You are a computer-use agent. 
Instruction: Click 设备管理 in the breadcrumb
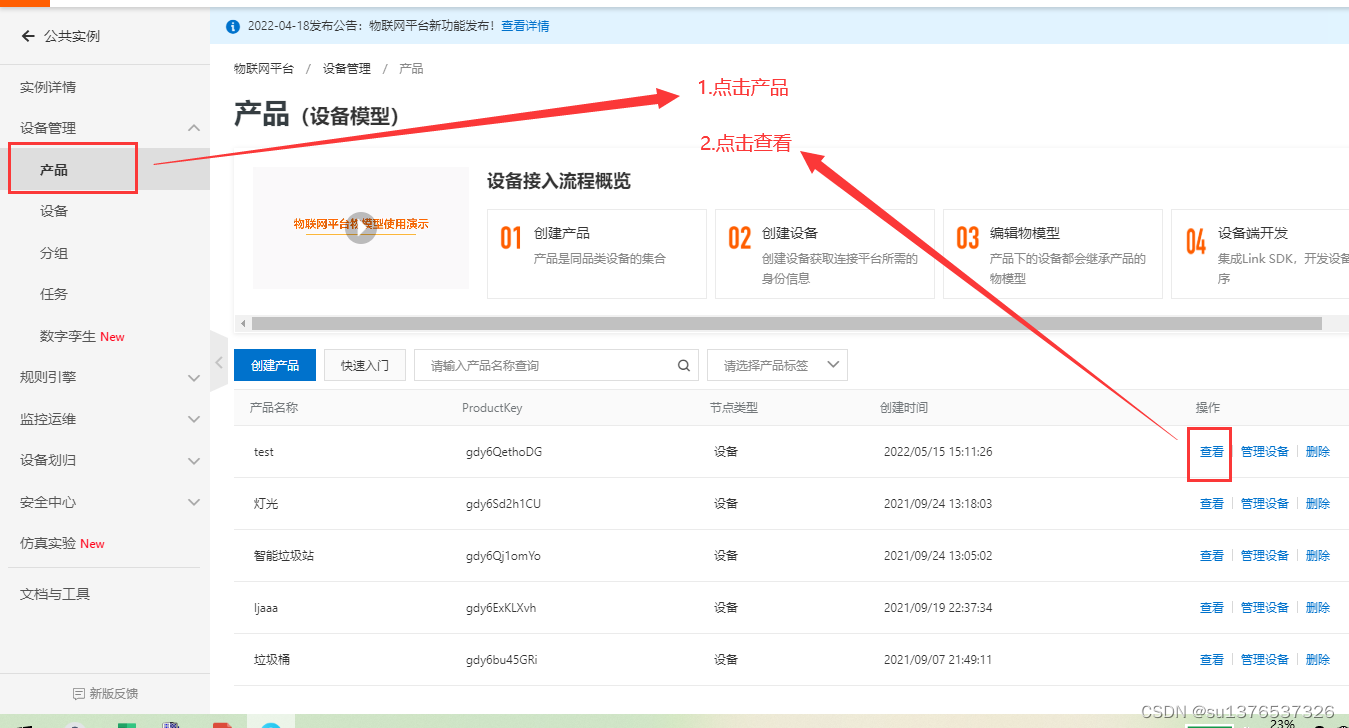[x=346, y=69]
